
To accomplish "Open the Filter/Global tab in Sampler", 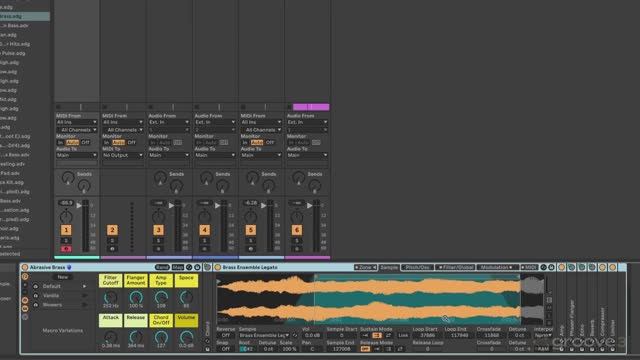I will coord(455,267).
